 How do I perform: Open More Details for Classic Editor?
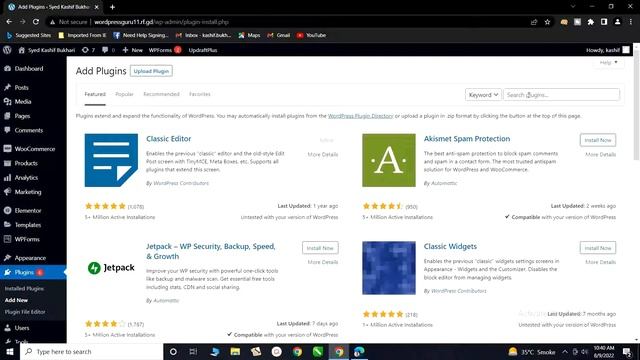pyautogui.click(x=322, y=155)
